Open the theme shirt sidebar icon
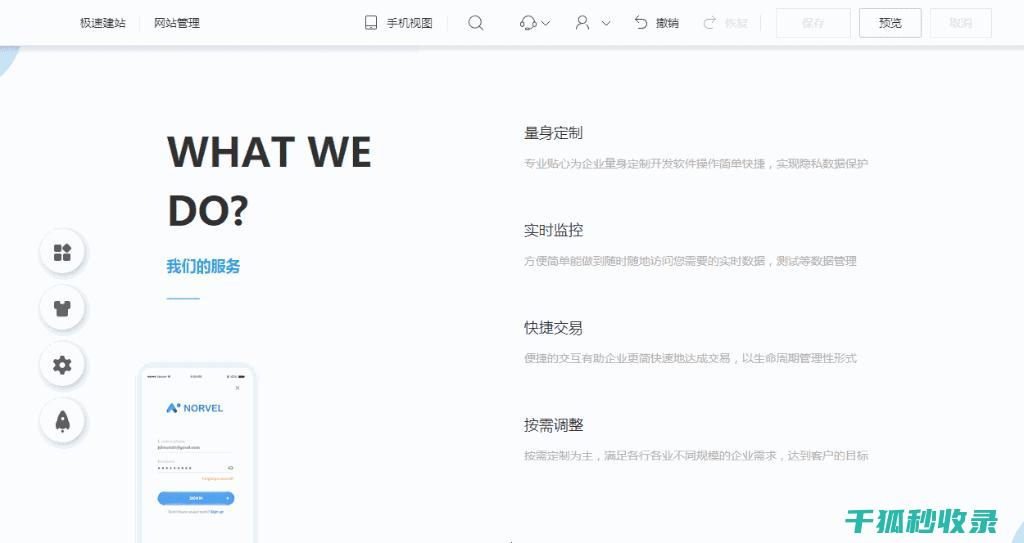The height and width of the screenshot is (543, 1024). coord(62,308)
